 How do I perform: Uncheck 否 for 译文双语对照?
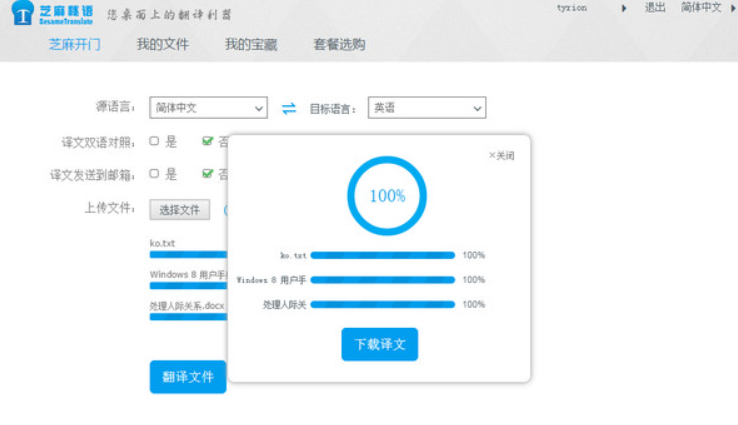tap(208, 141)
